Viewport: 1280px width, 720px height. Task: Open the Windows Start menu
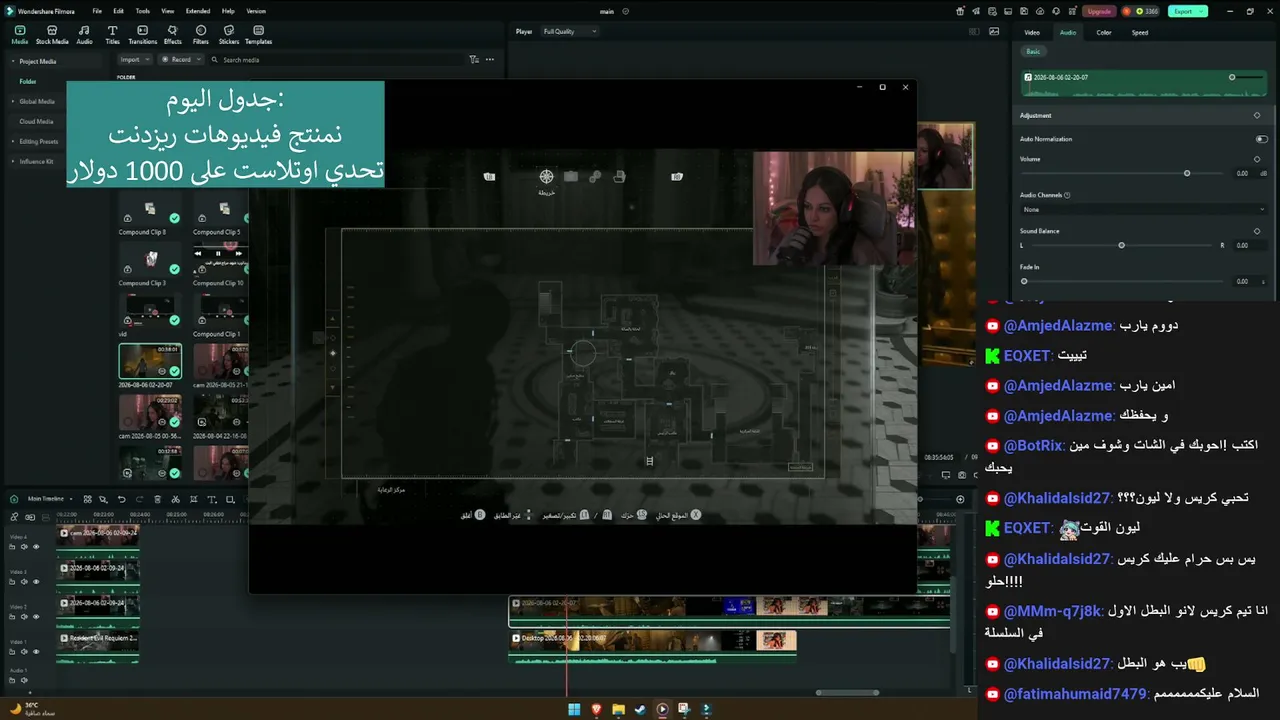point(574,709)
